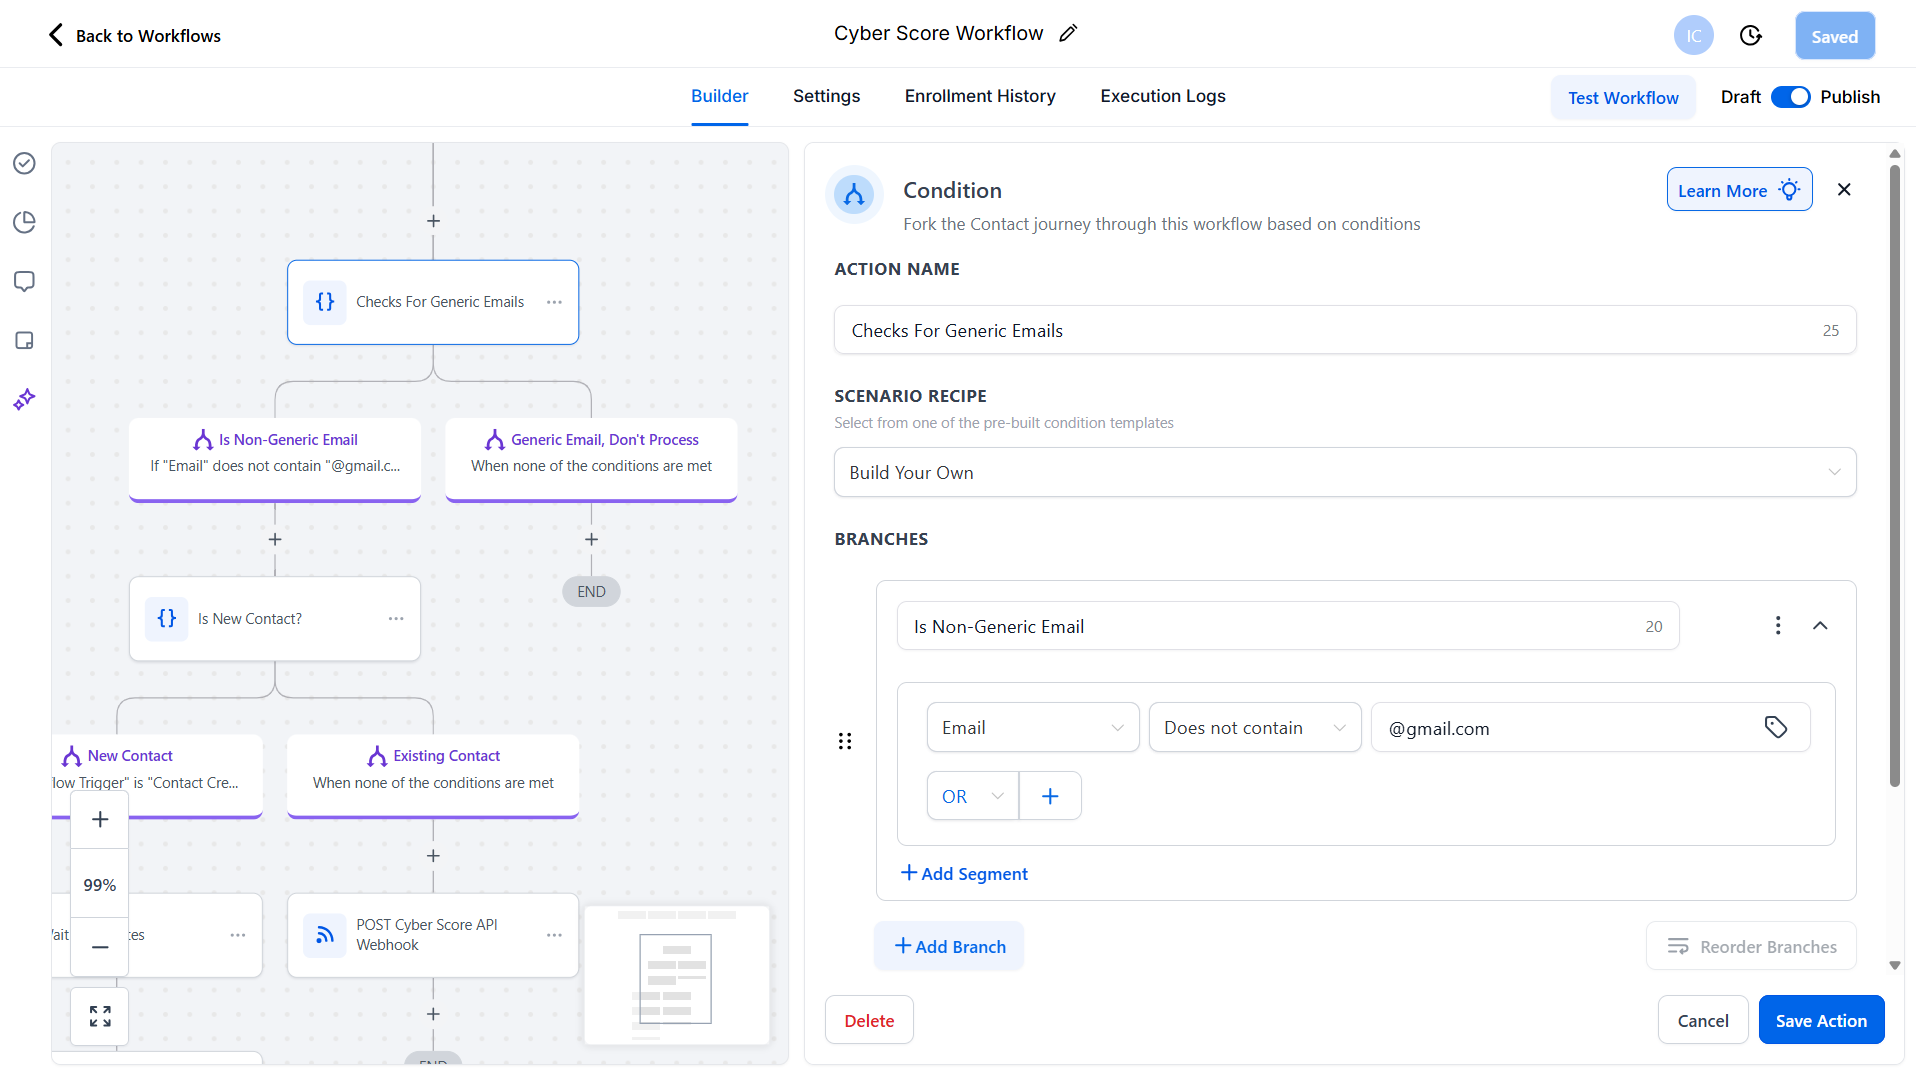The height and width of the screenshot is (1078, 1916).
Task: Click the Save Action button
Action: pos(1821,1020)
